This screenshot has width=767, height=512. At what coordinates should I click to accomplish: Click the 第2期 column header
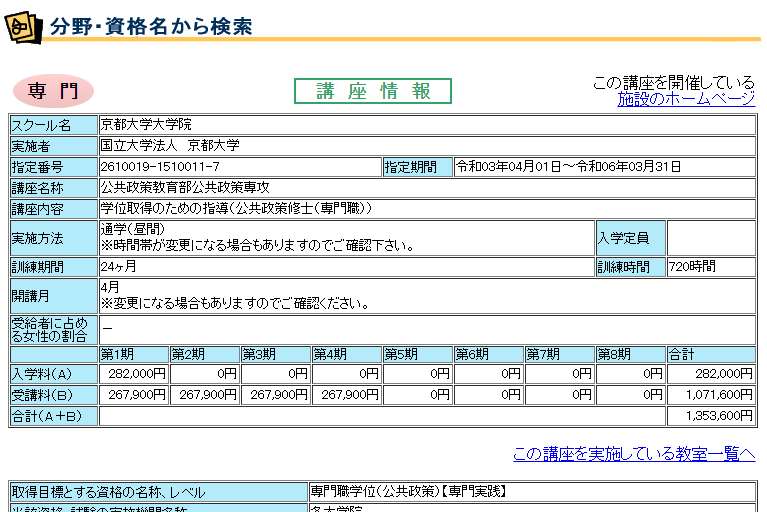[204, 355]
